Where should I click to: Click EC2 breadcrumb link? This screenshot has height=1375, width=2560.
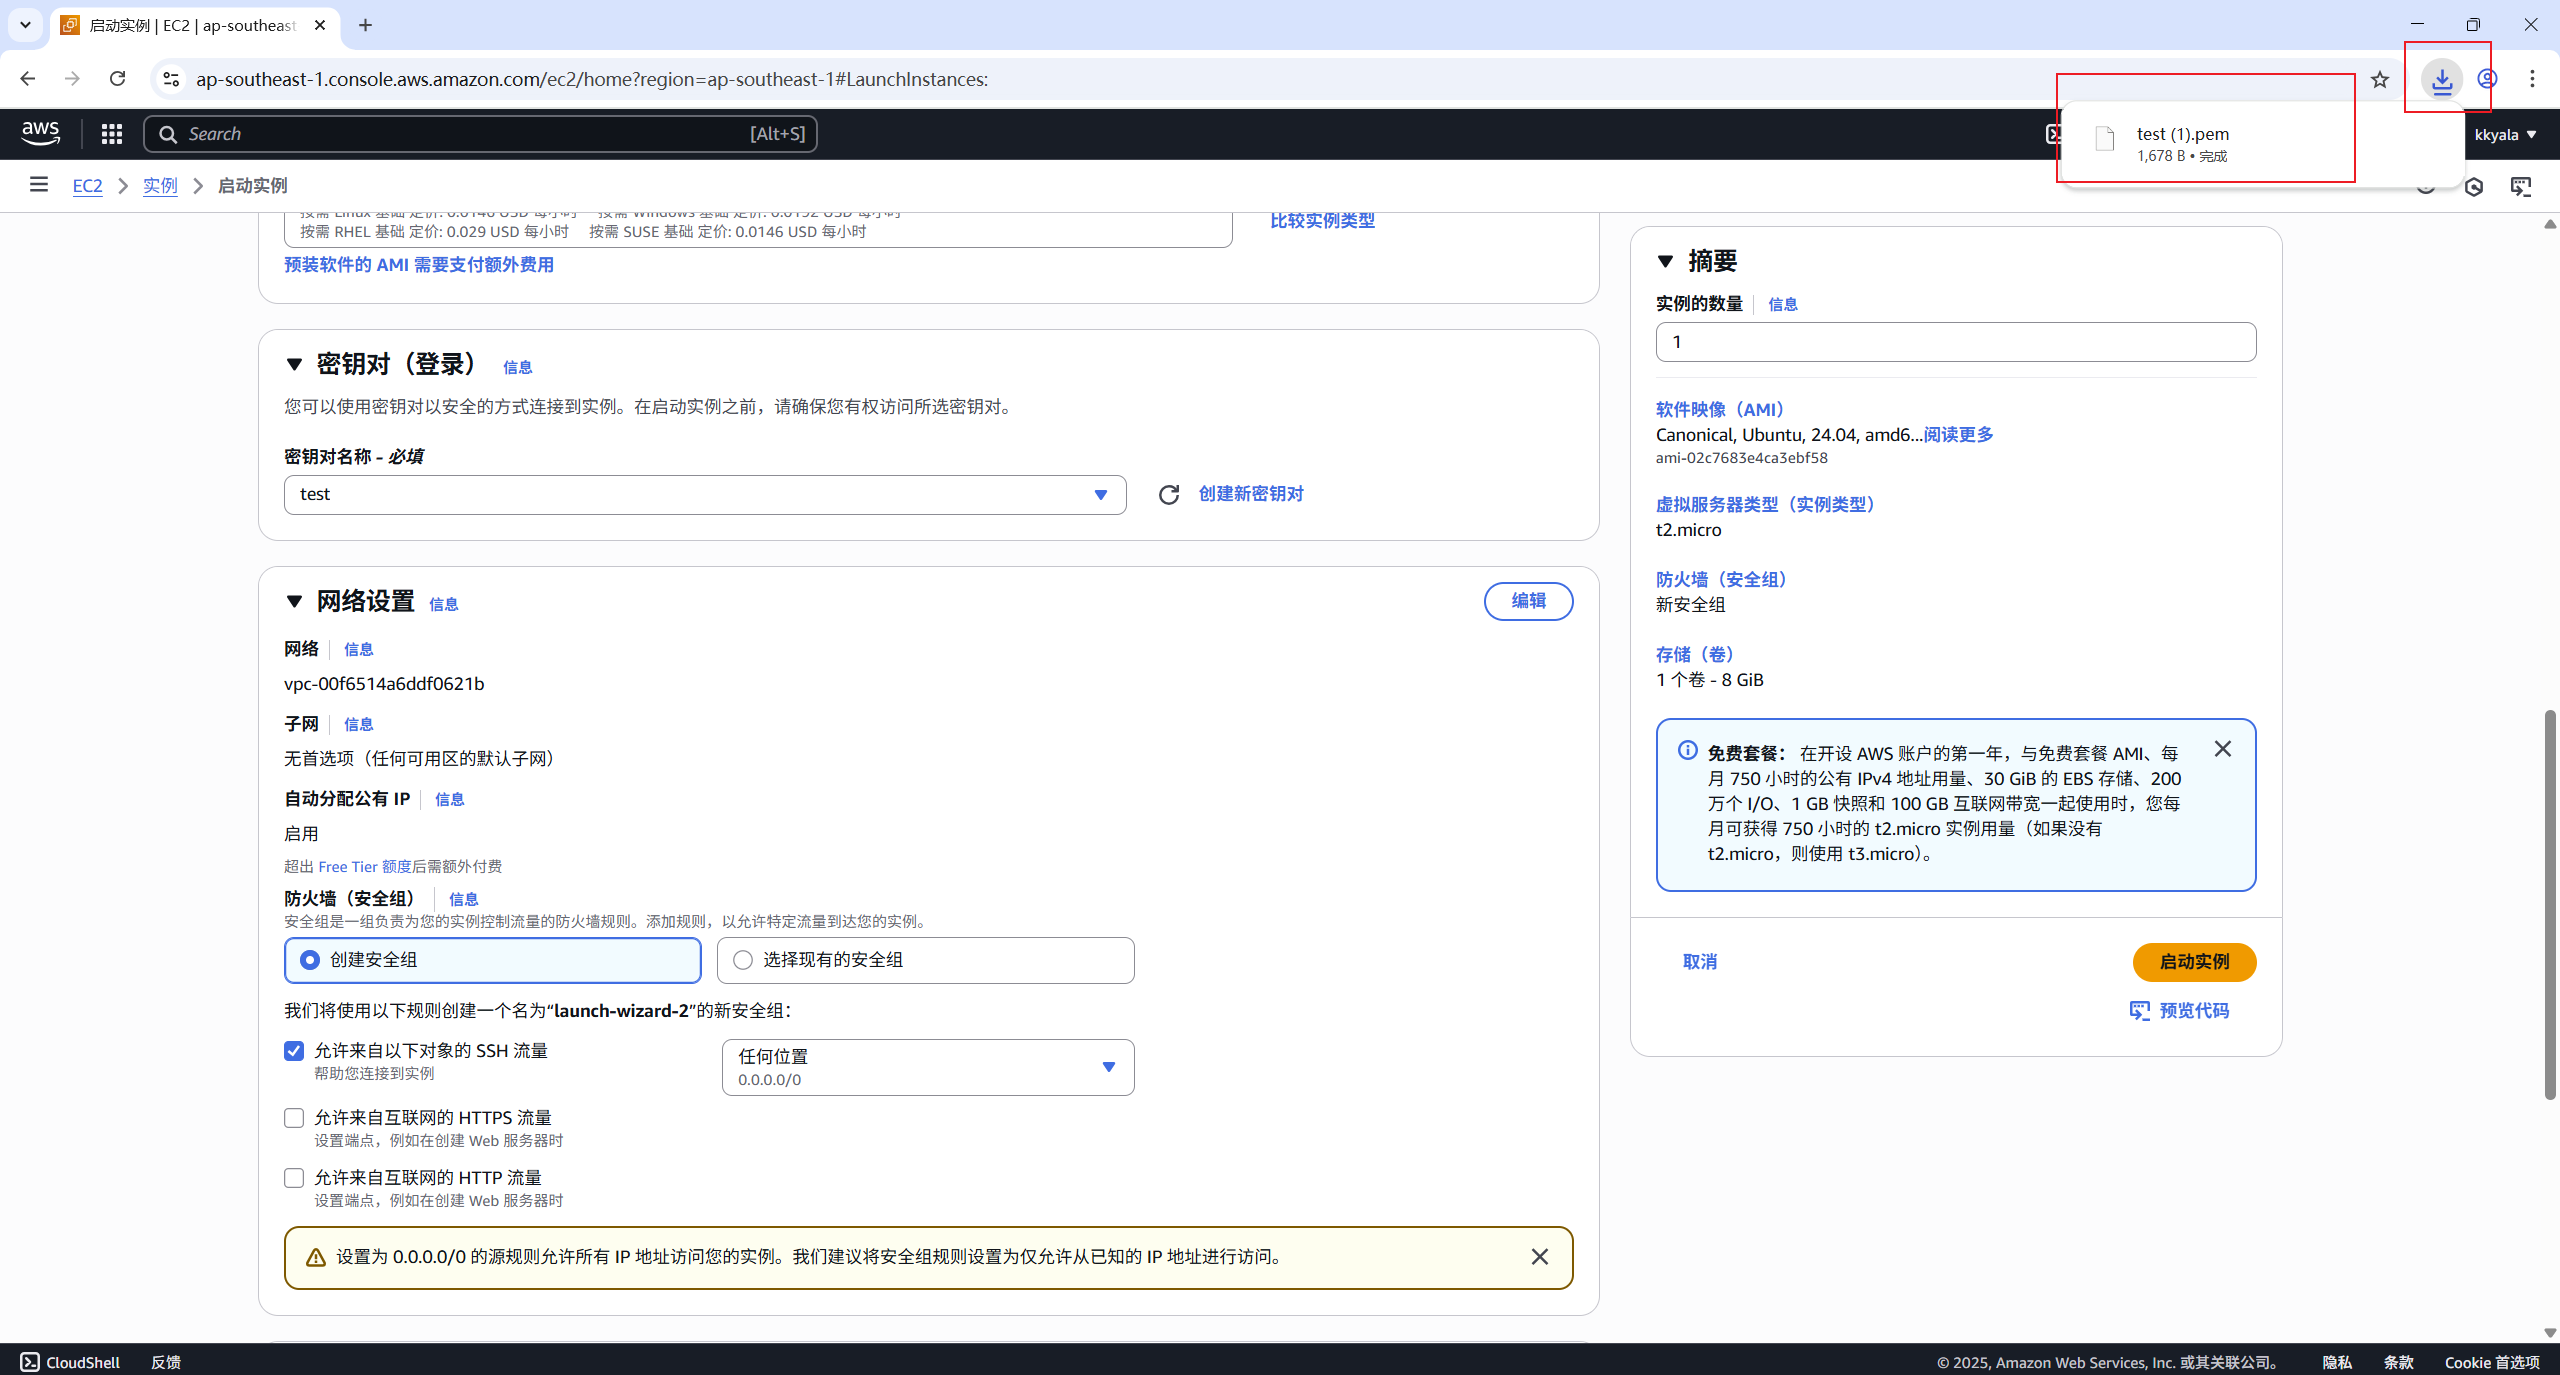(x=88, y=185)
